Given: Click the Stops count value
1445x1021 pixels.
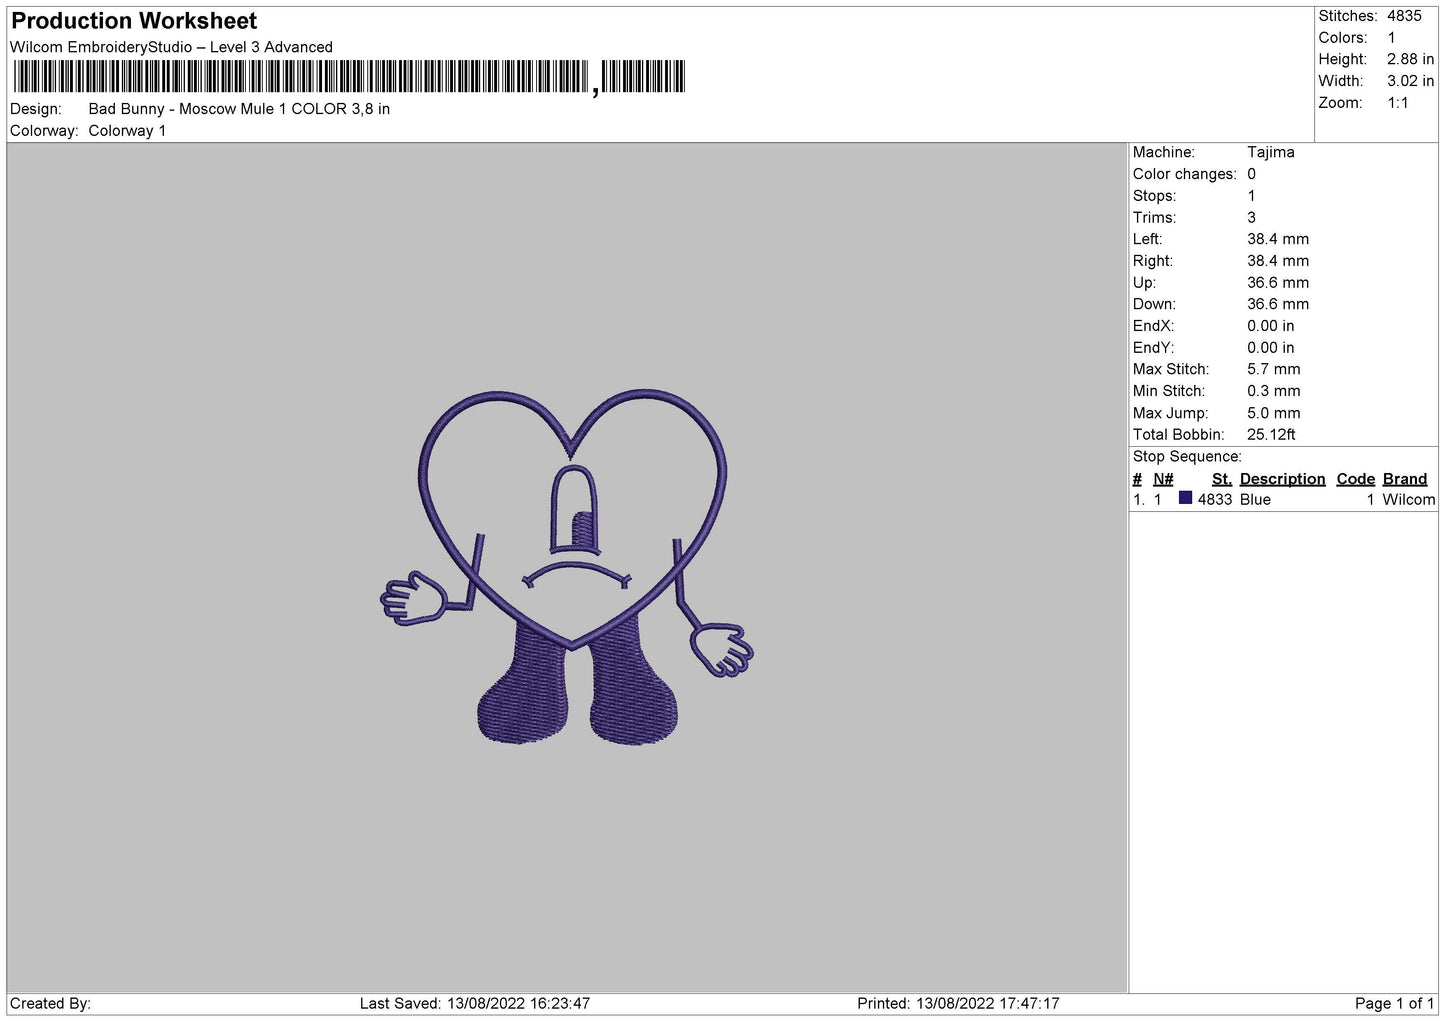Looking at the screenshot, I should pyautogui.click(x=1251, y=196).
